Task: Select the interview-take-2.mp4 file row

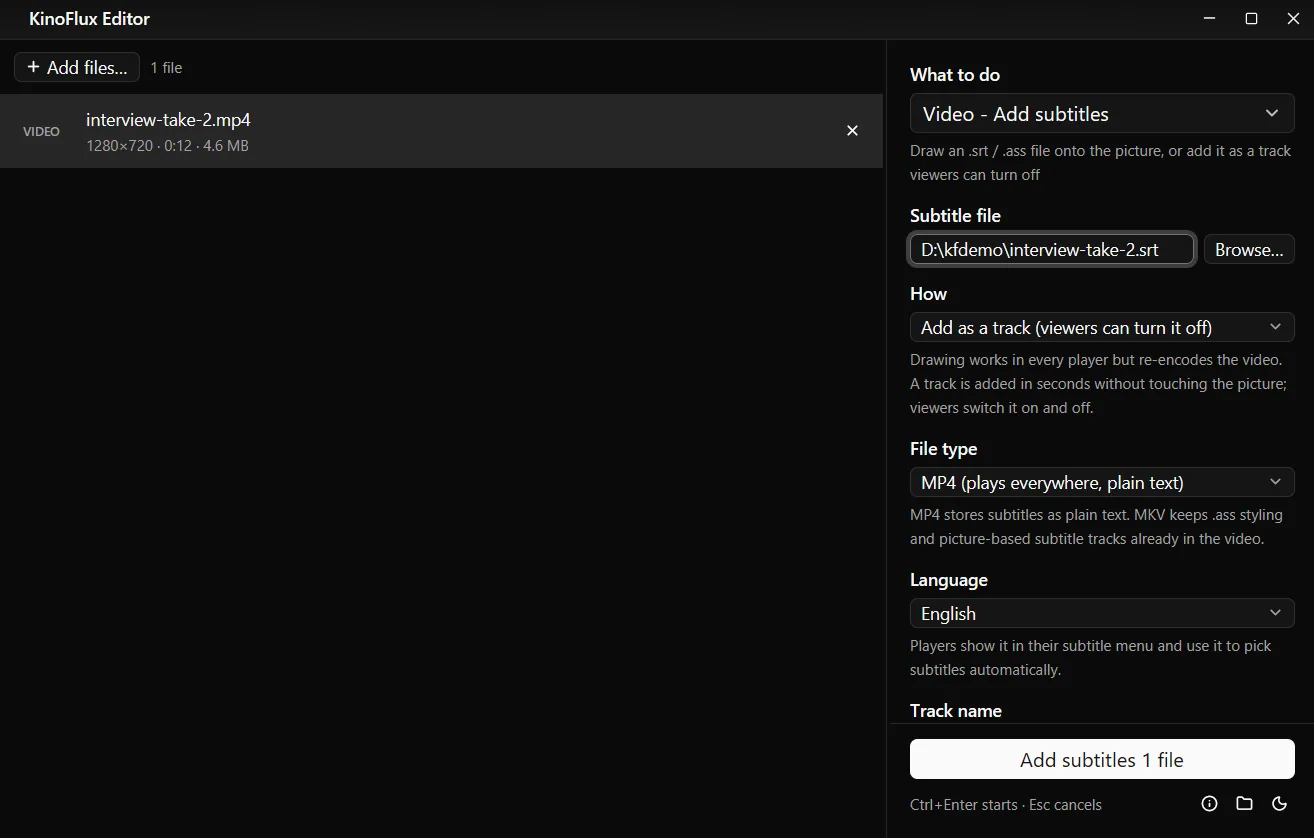Action: pyautogui.click(x=441, y=131)
